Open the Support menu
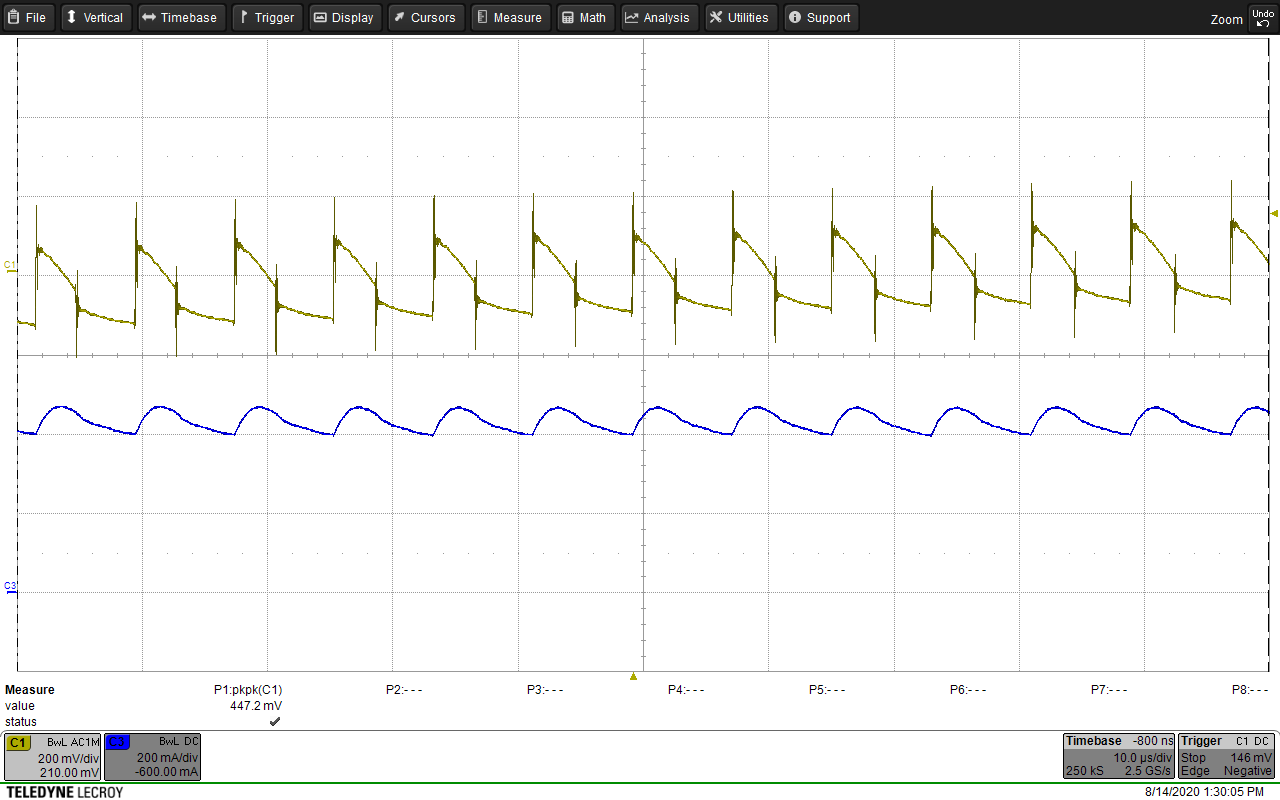This screenshot has height=800, width=1280. pos(820,17)
